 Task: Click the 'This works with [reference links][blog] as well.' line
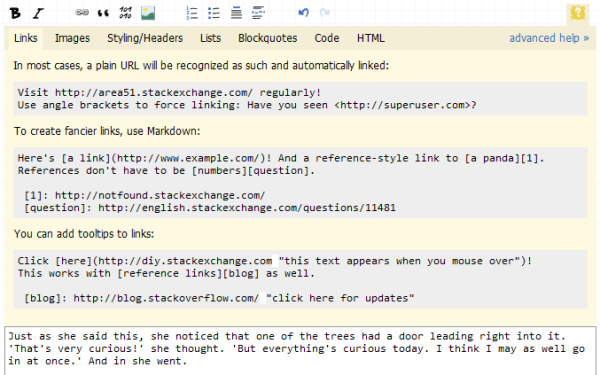point(166,274)
